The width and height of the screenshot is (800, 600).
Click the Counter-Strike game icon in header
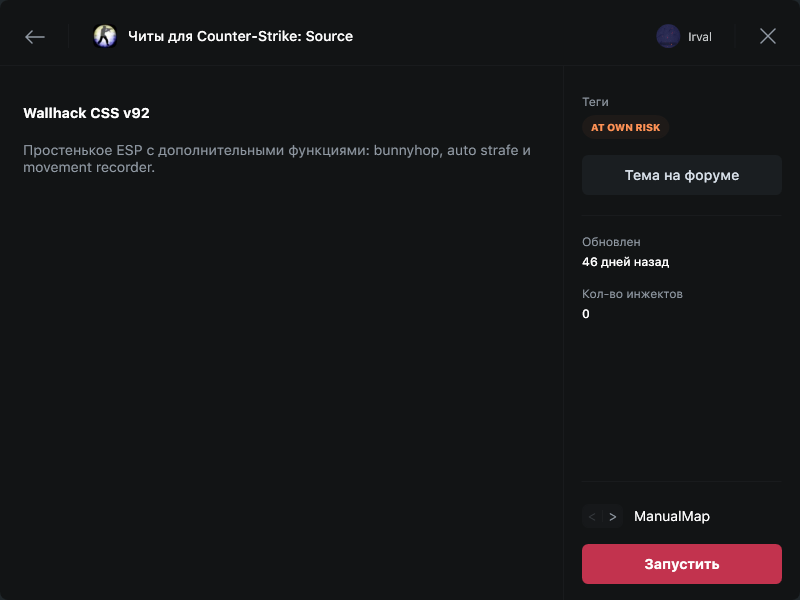coord(105,37)
